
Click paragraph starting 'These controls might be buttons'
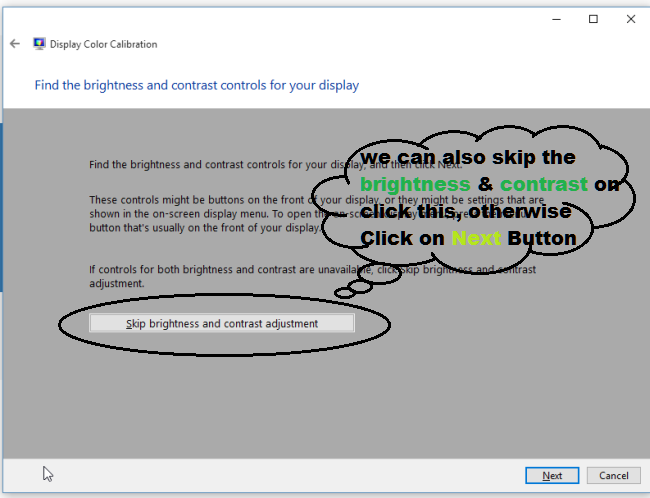(317, 214)
